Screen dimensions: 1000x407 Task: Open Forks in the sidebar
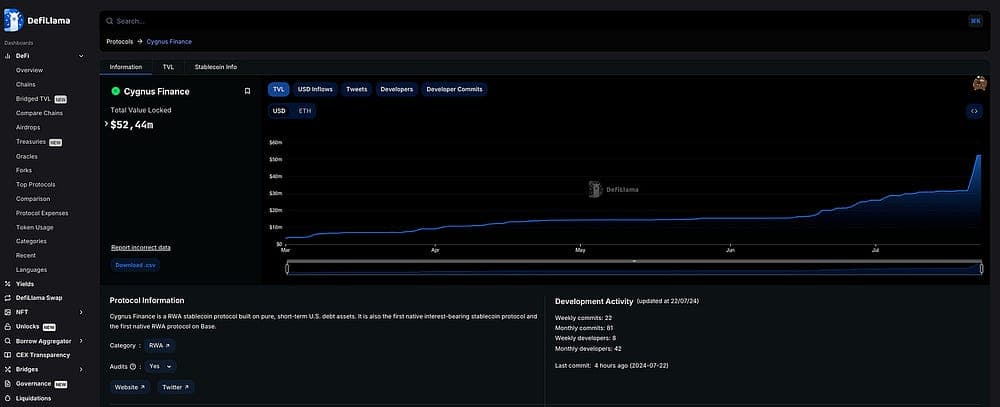click(x=24, y=170)
